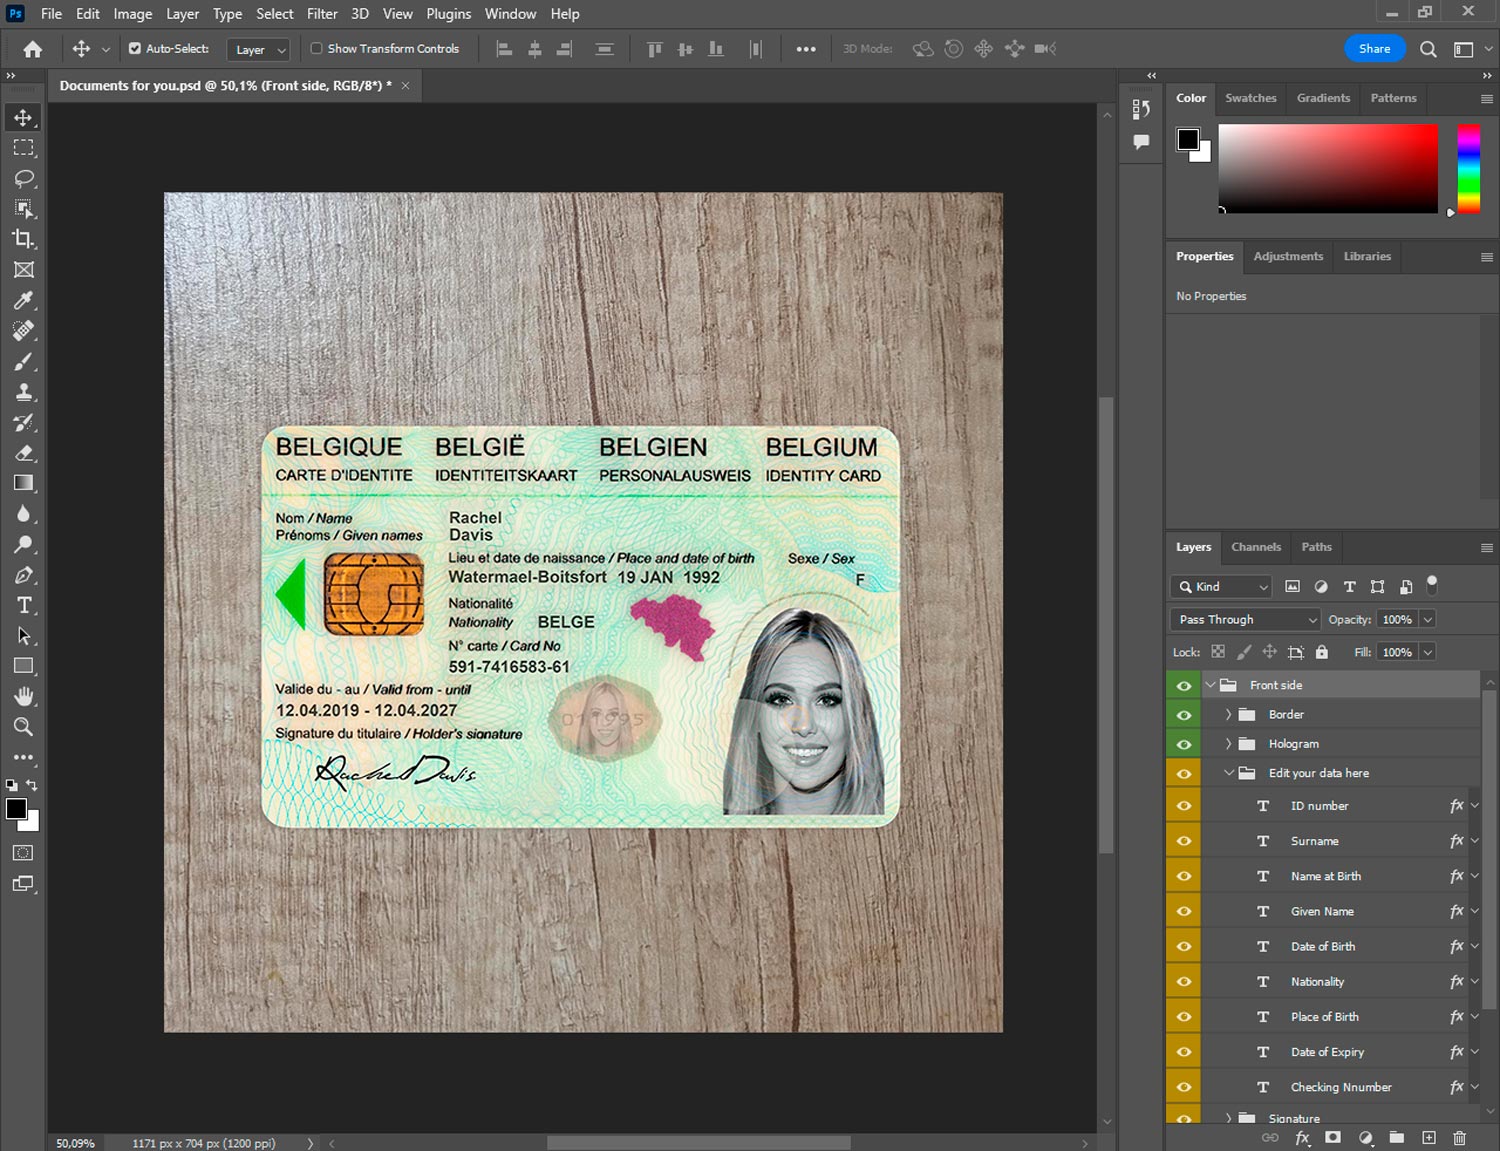Check the Show Transform Controls box
Viewport: 1500px width, 1151px height.
[x=316, y=48]
